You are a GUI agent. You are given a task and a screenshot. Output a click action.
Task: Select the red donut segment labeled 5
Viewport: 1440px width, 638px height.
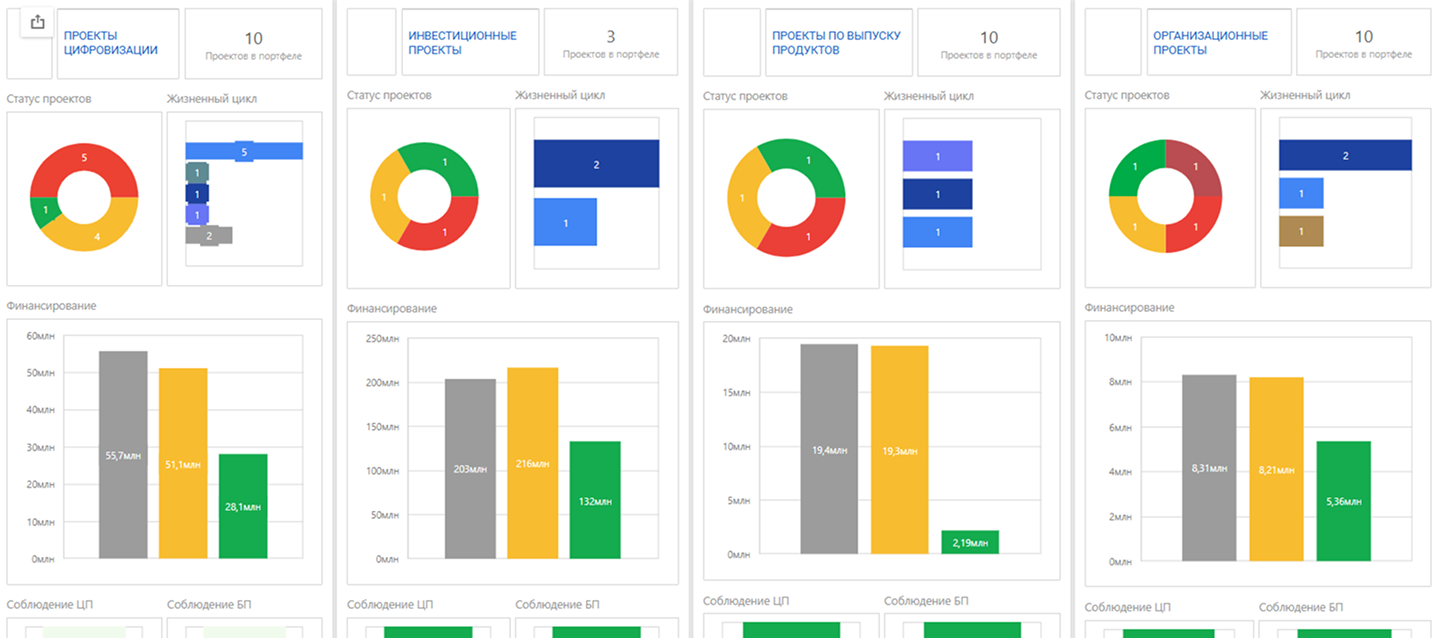(x=84, y=161)
